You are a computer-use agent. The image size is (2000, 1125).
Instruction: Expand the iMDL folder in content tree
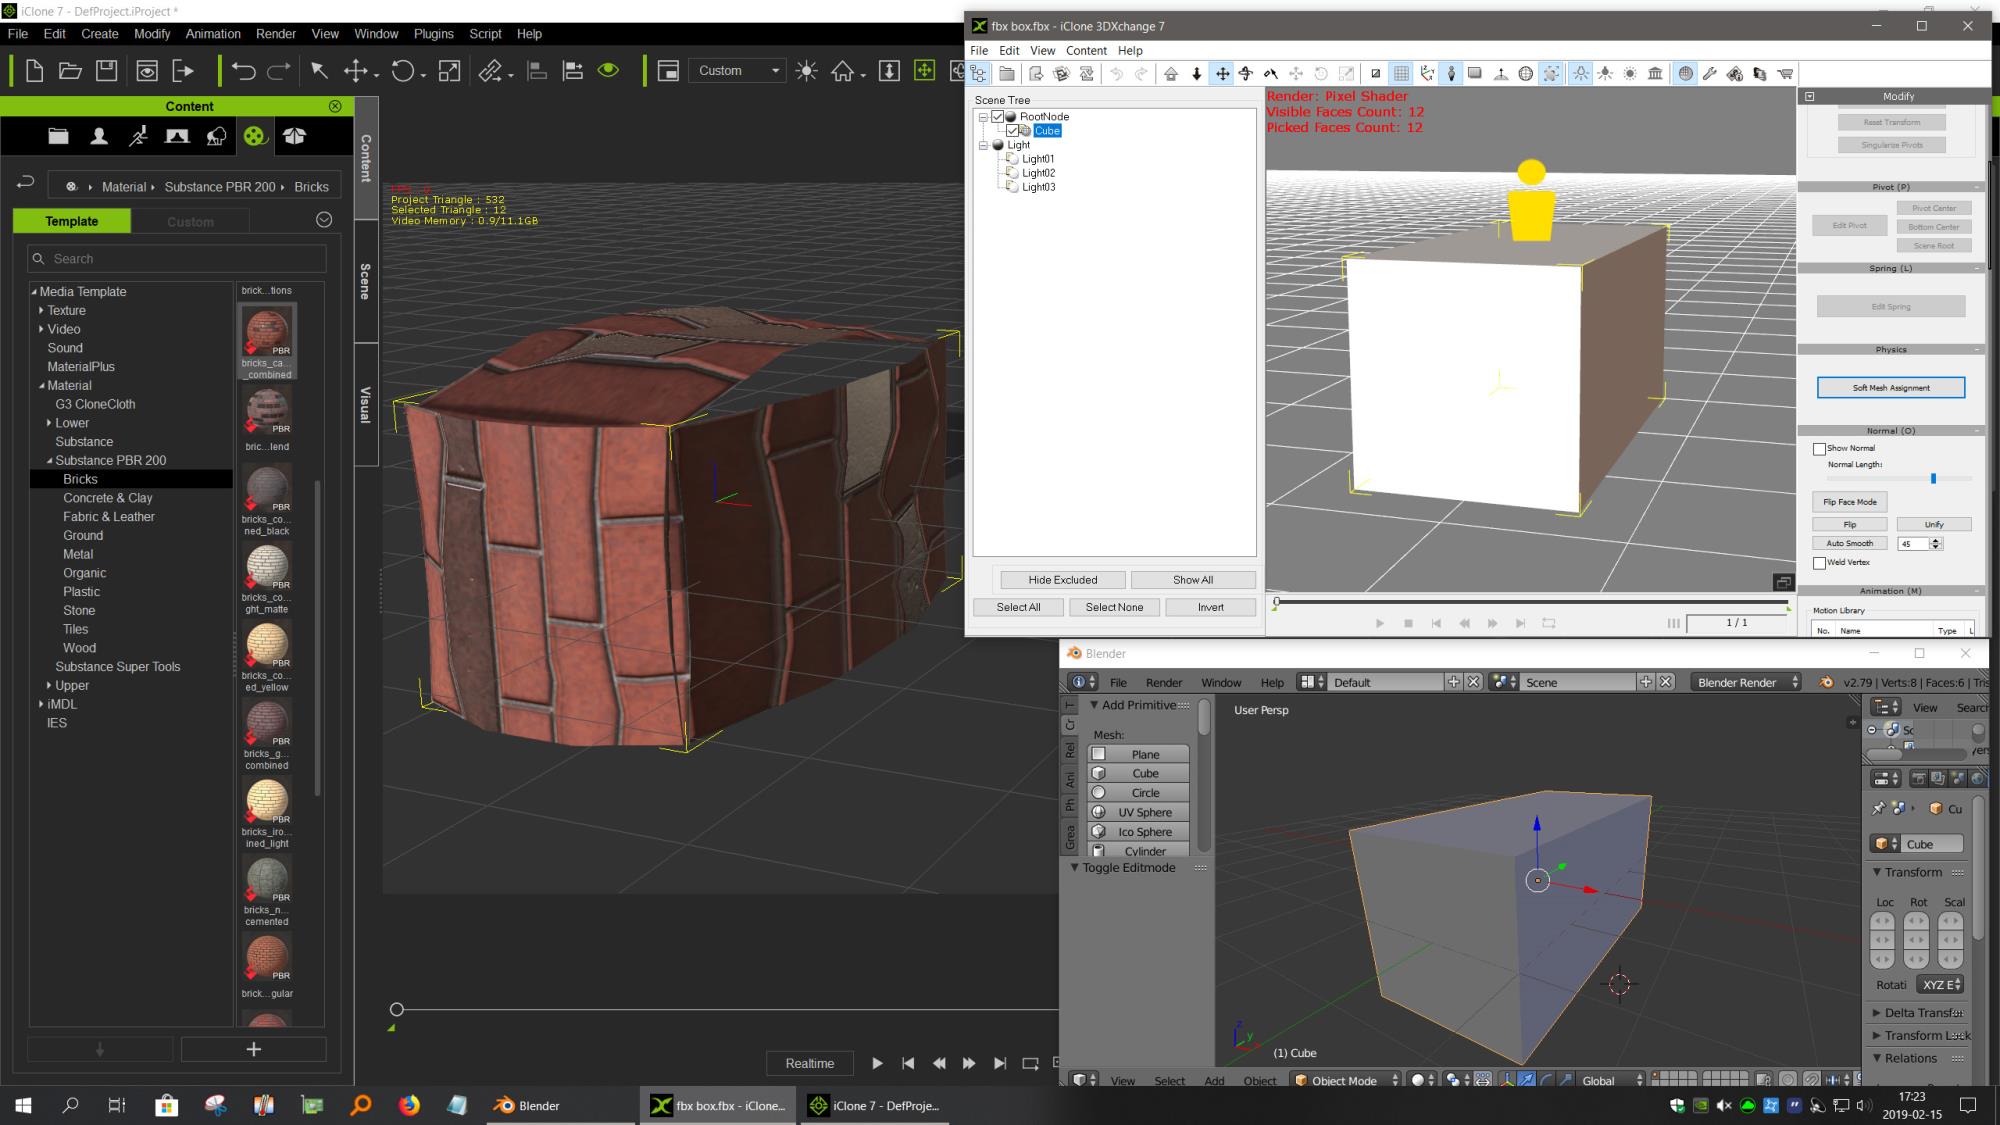coord(41,704)
